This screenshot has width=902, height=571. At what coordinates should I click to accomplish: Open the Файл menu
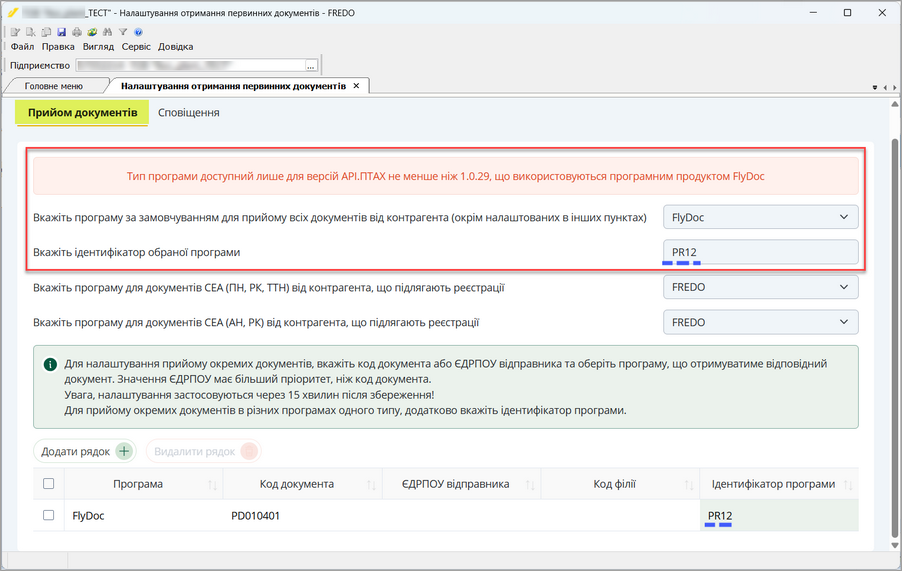[x=22, y=47]
